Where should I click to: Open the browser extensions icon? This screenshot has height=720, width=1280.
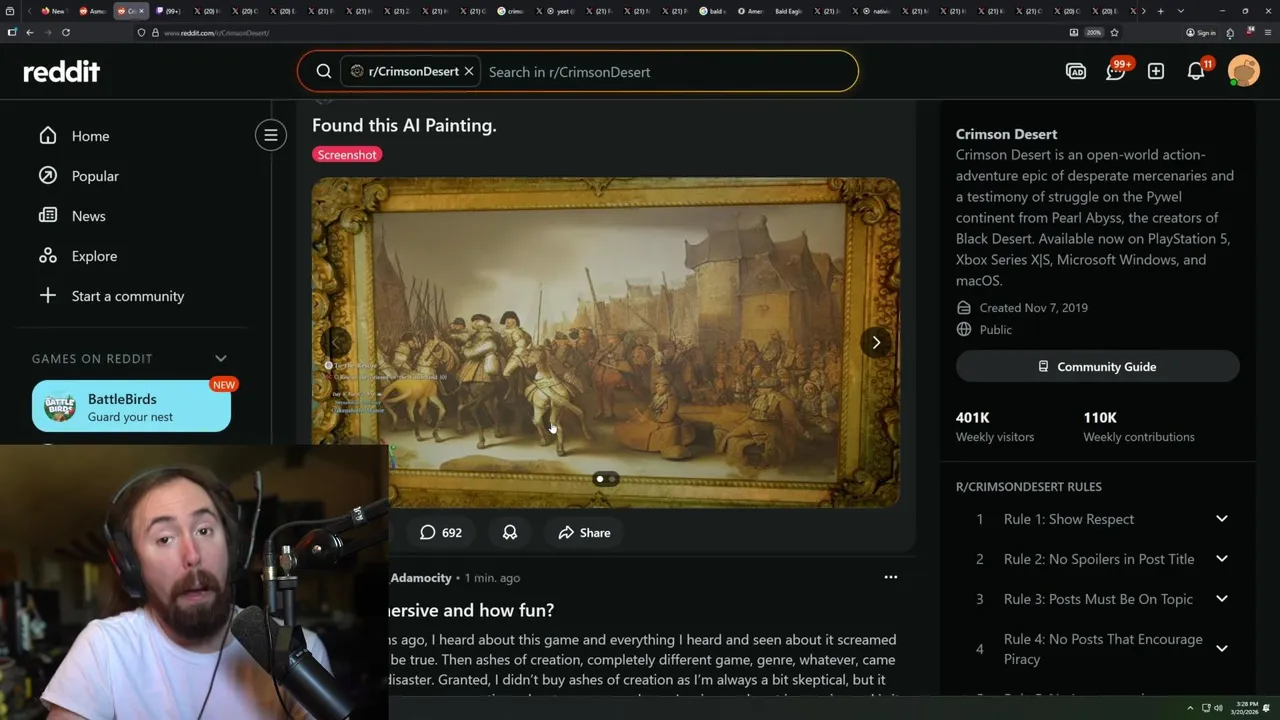coord(1230,33)
